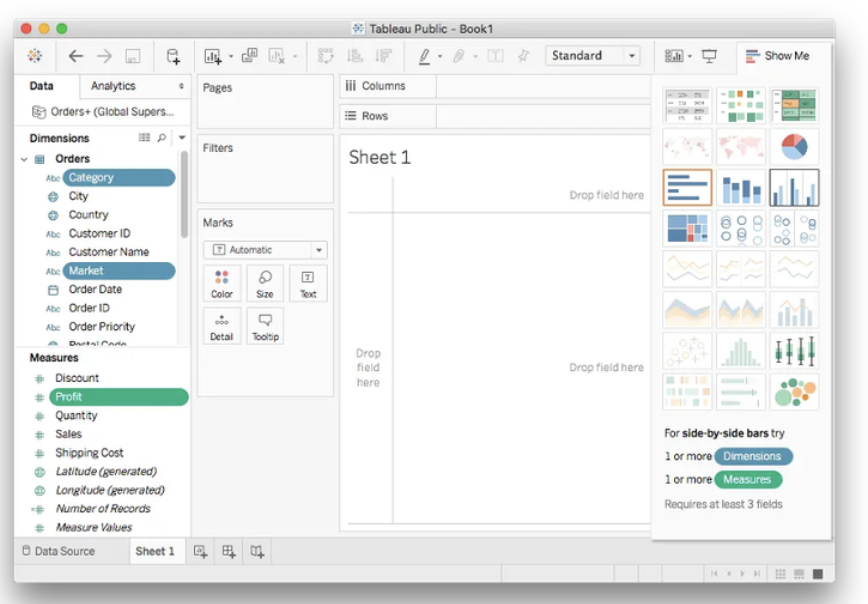Image resolution: width=868 pixels, height=604 pixels.
Task: Select the text table chart type
Action: 687,106
